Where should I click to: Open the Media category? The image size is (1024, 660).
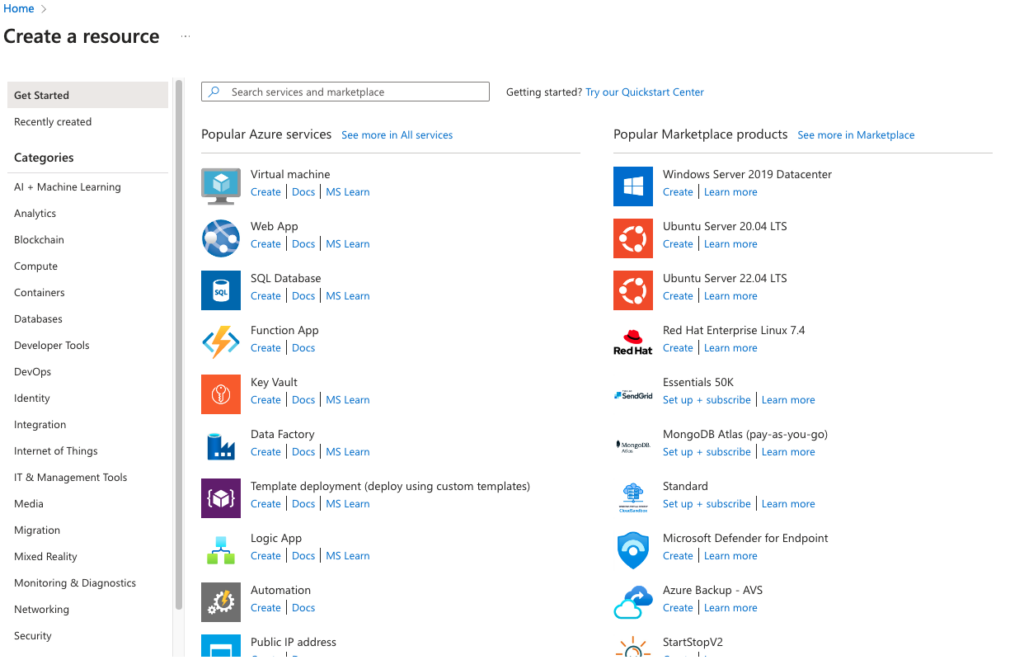coord(29,504)
